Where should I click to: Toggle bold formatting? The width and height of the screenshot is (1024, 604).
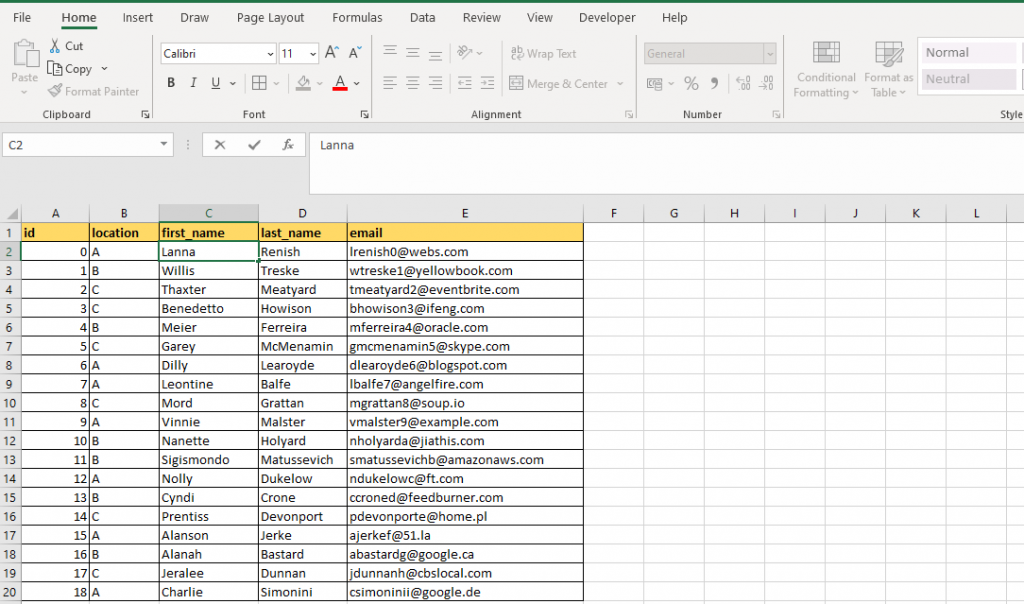tap(171, 82)
